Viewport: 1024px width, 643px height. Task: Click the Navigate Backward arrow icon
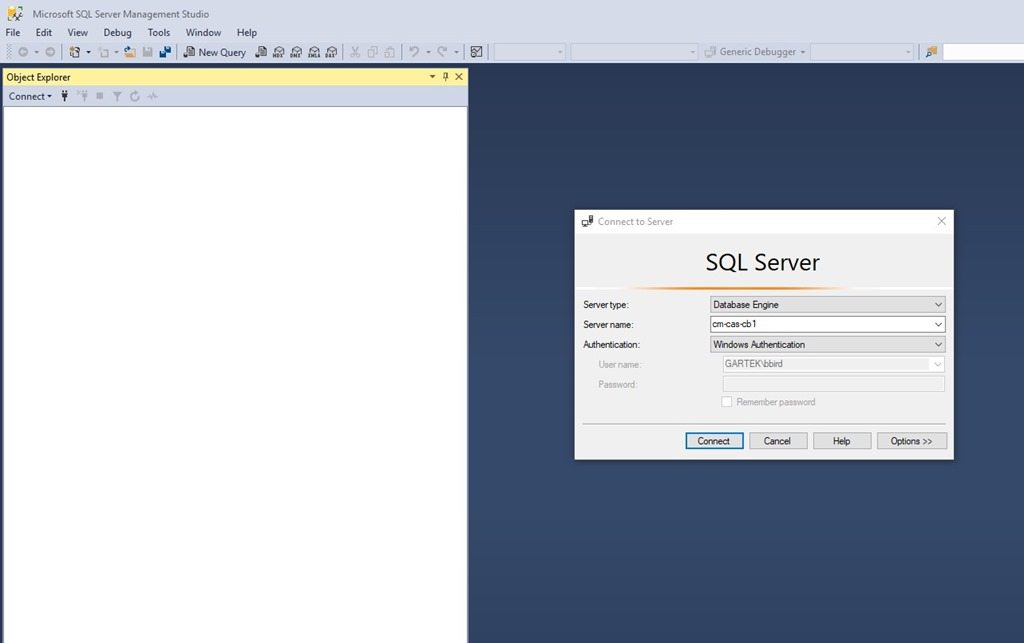pyautogui.click(x=23, y=52)
